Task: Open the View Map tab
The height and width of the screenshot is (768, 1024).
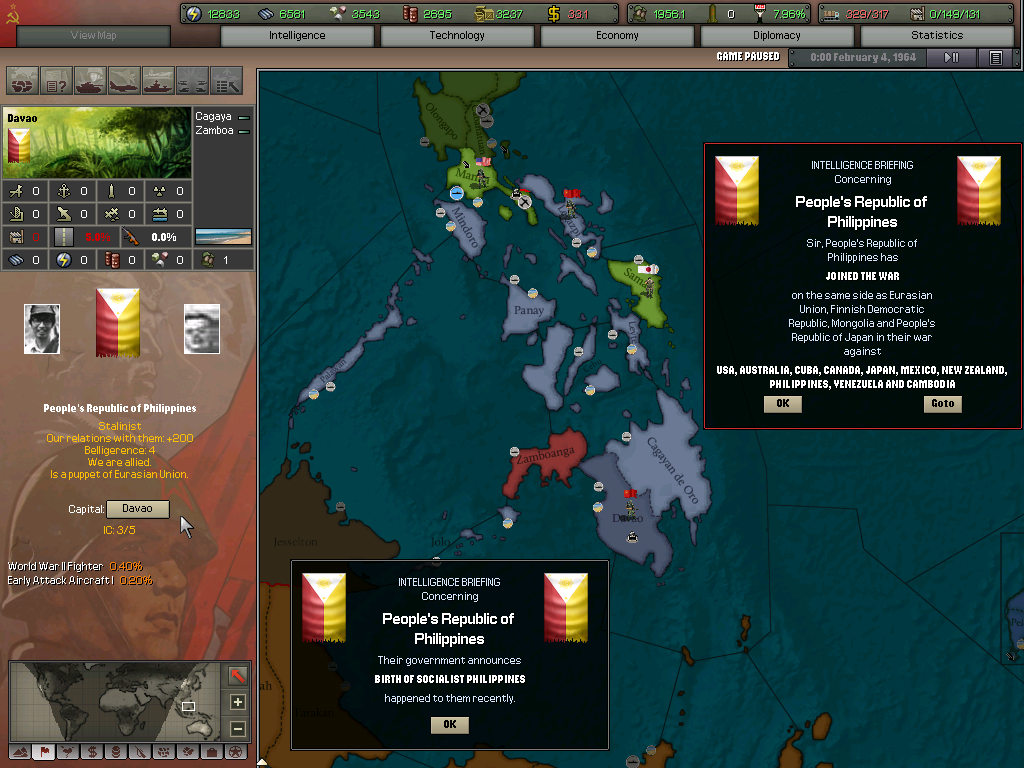Action: point(93,36)
